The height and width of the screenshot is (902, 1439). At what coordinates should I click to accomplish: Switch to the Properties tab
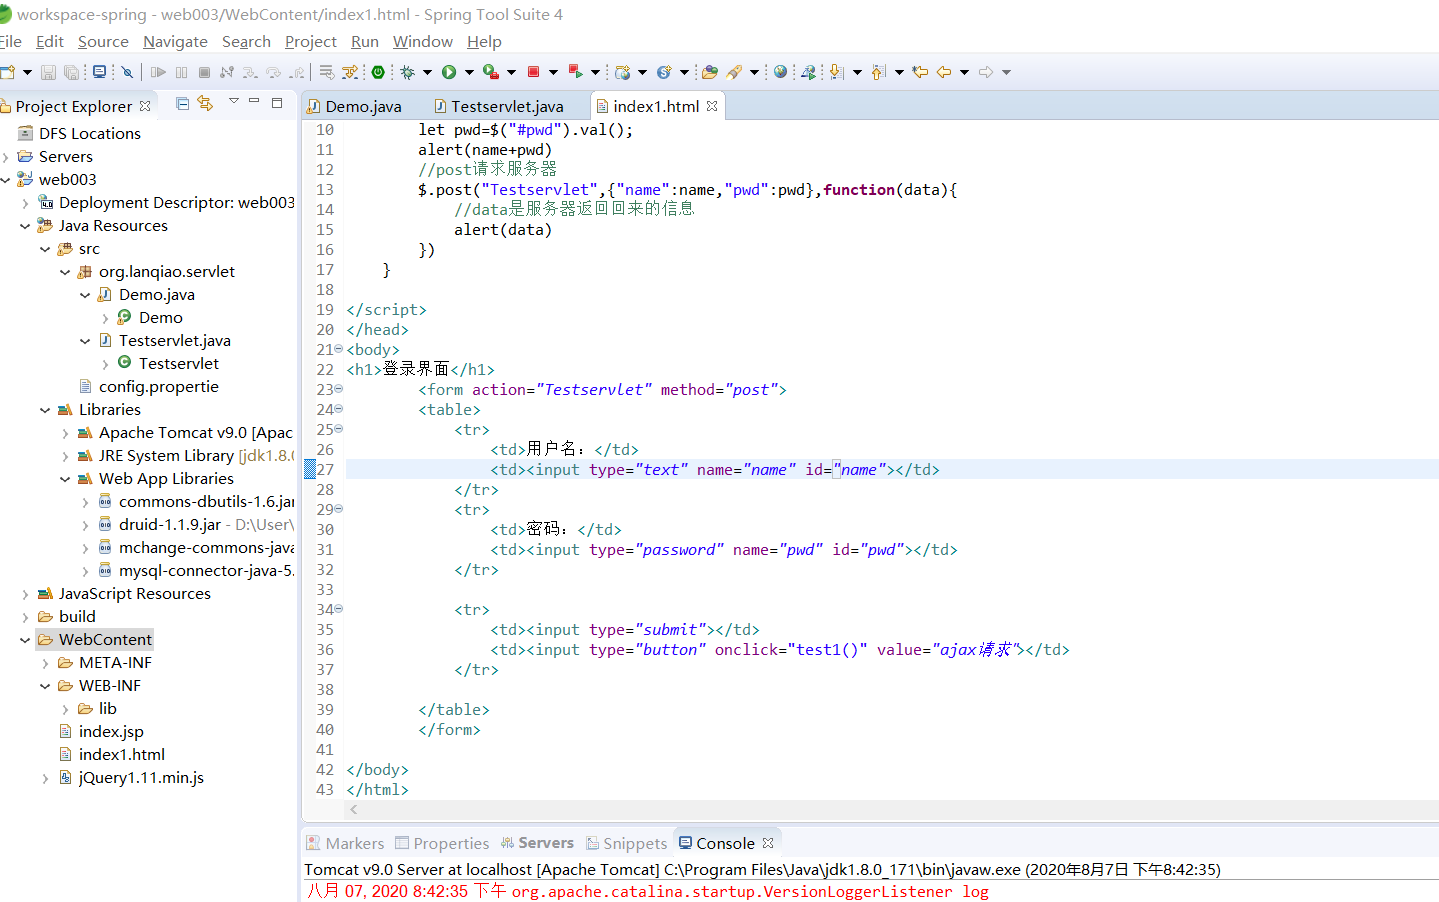(x=442, y=843)
